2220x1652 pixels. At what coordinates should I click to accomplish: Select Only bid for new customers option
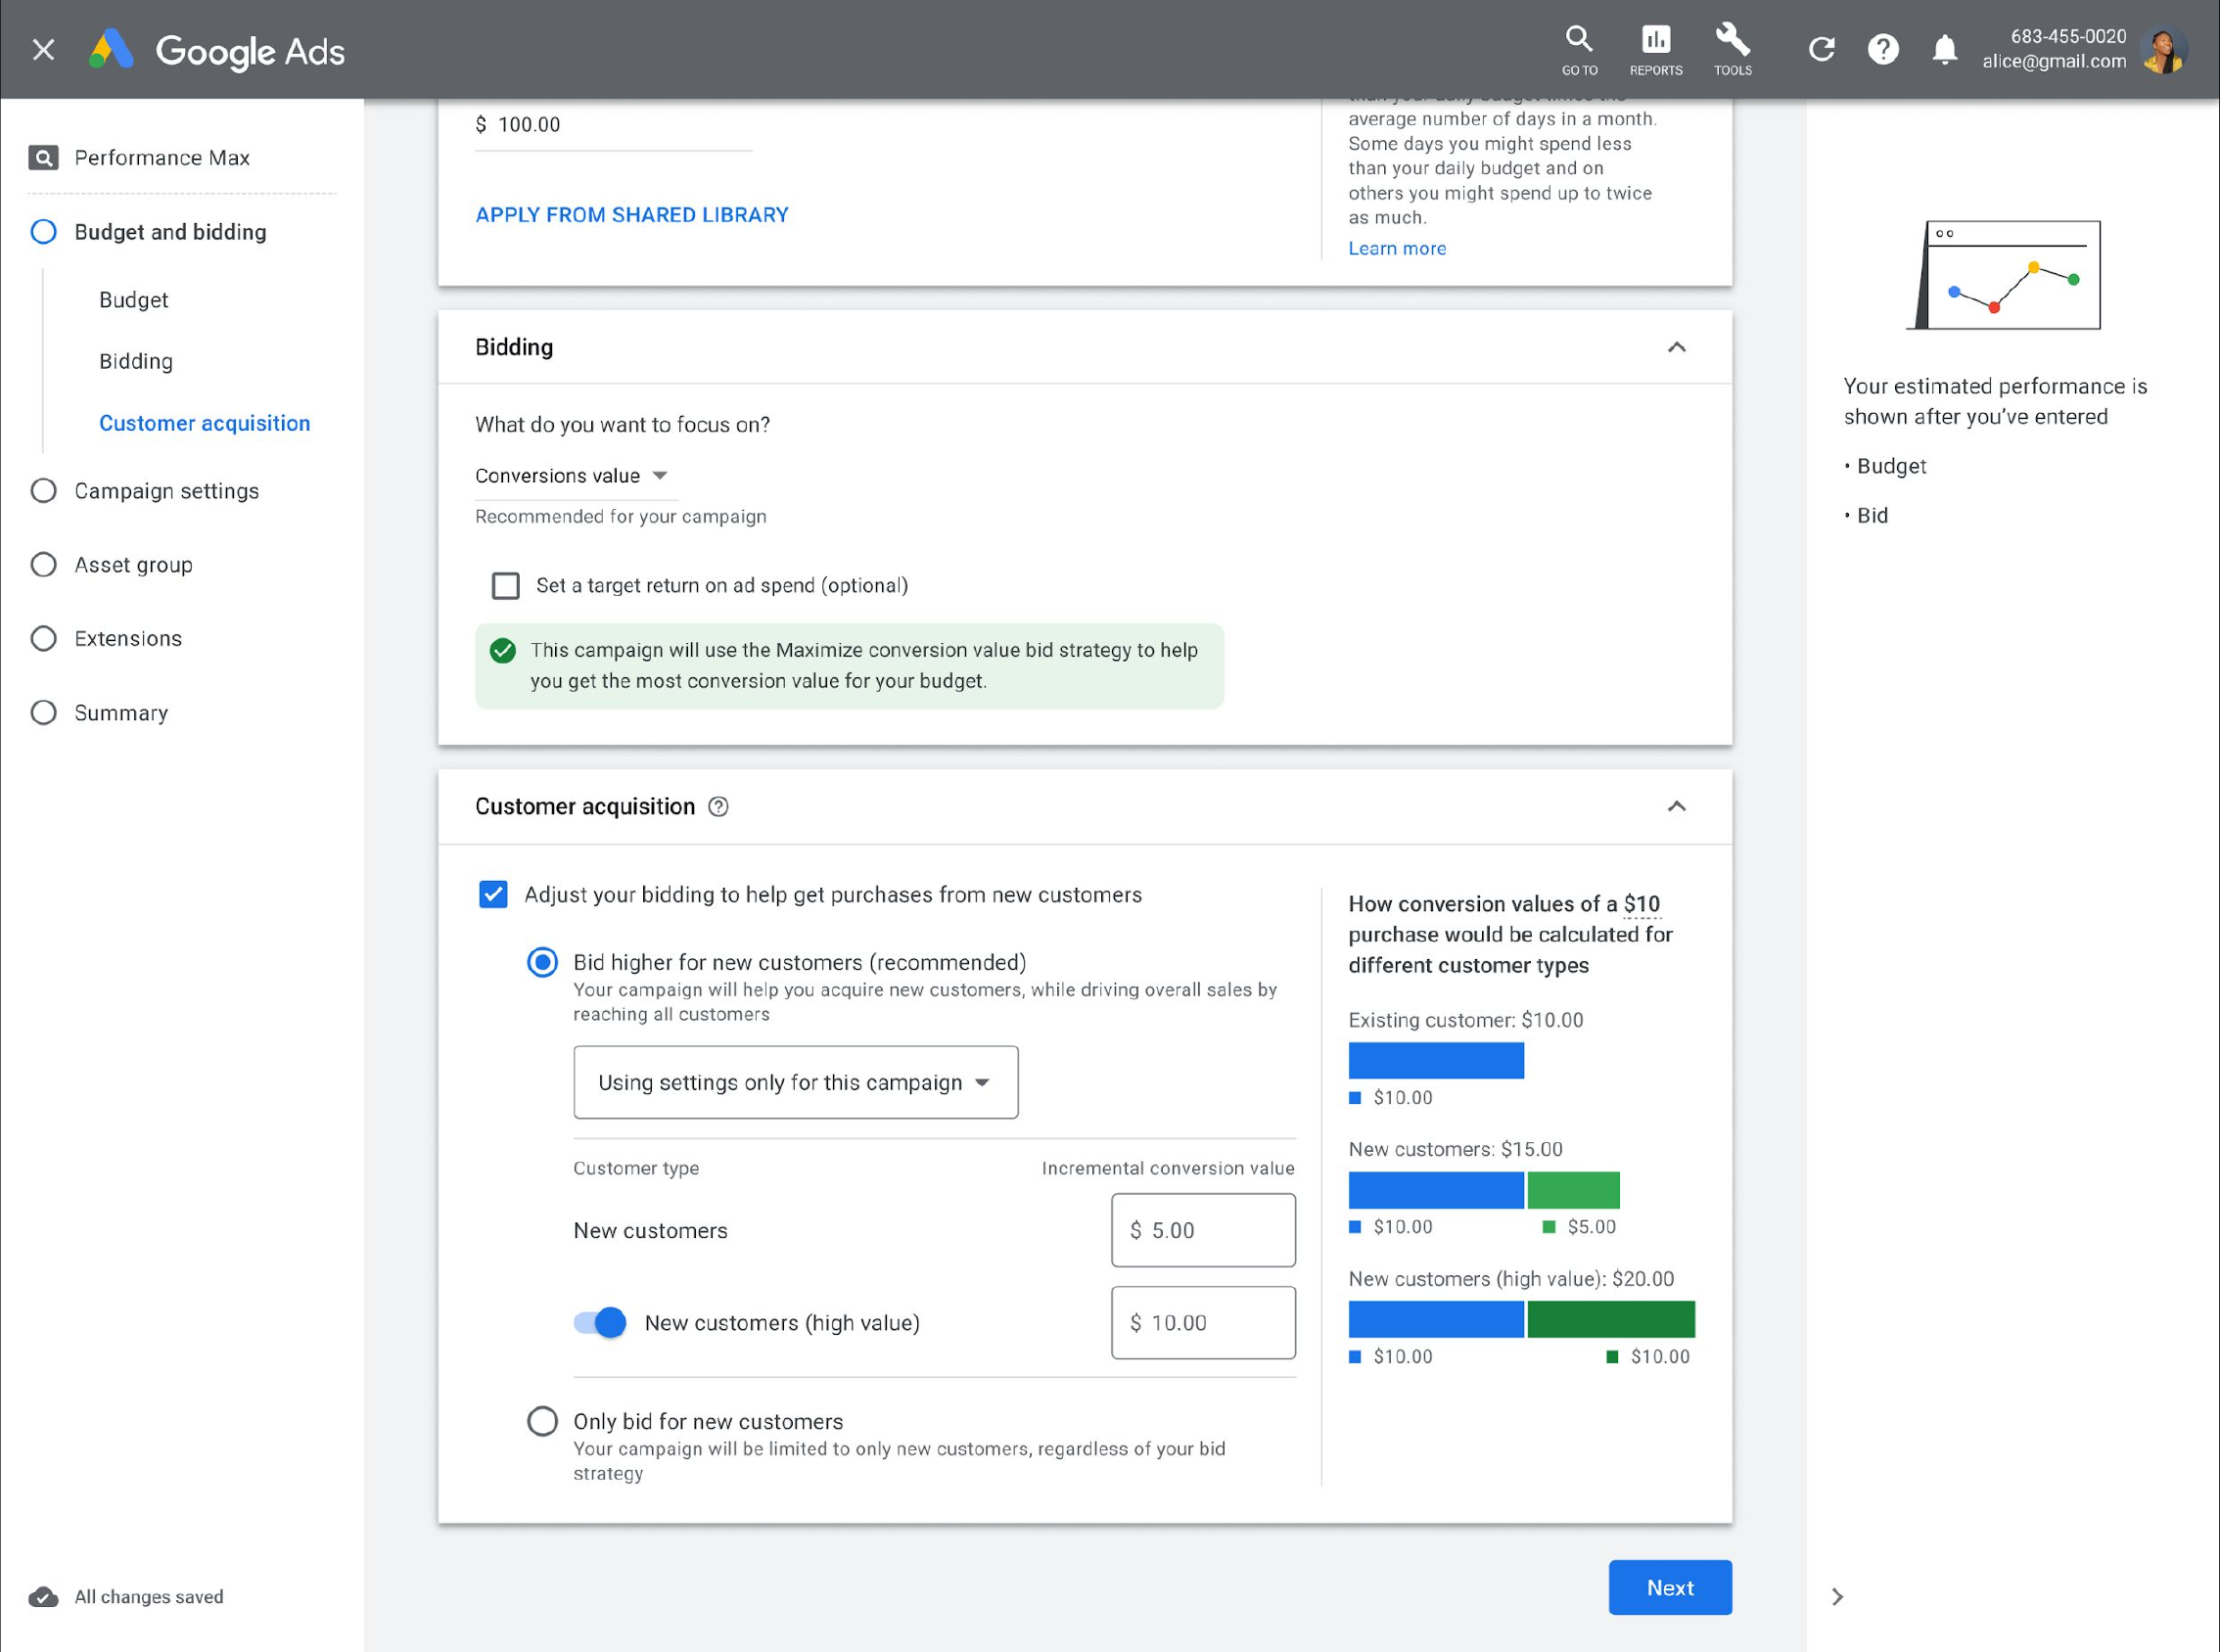click(542, 1421)
